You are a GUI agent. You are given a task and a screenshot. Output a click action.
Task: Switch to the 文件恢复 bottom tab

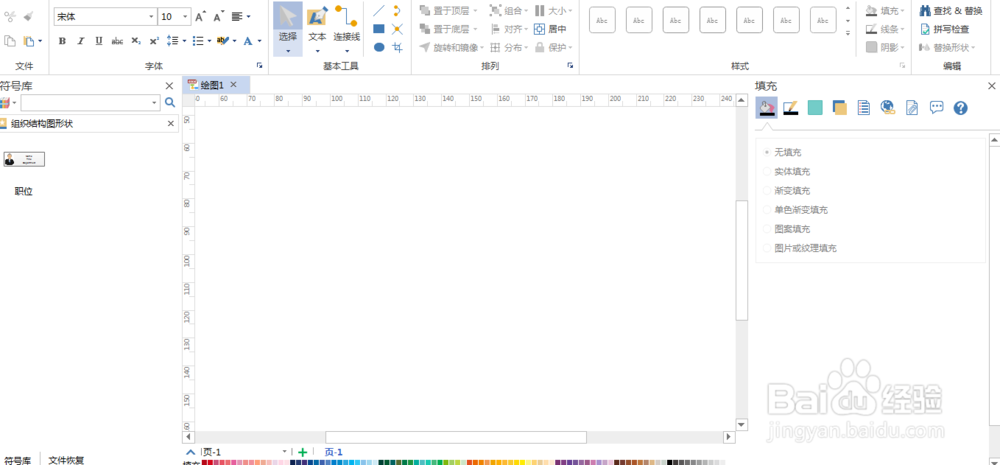[x=66, y=460]
